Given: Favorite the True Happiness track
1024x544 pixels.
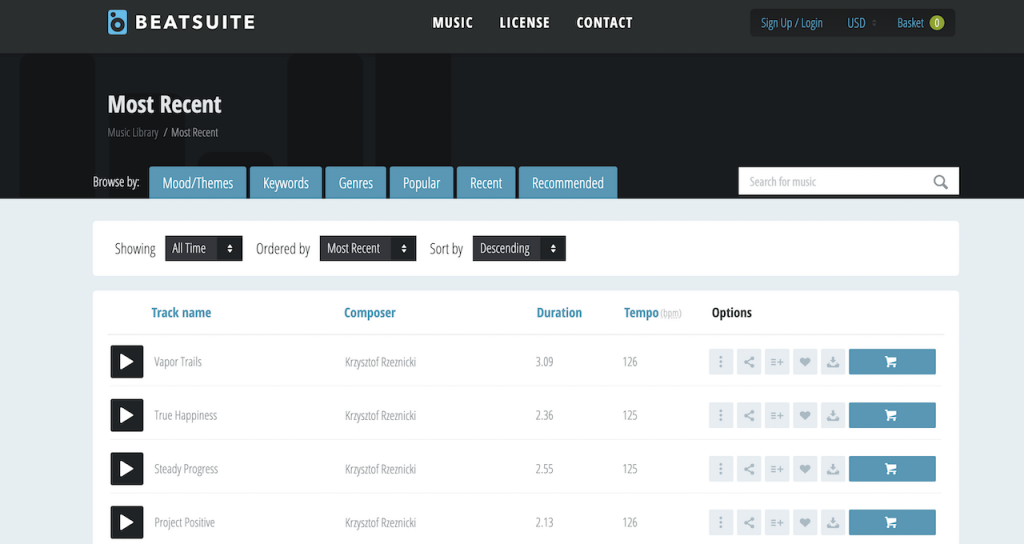Looking at the screenshot, I should [805, 415].
